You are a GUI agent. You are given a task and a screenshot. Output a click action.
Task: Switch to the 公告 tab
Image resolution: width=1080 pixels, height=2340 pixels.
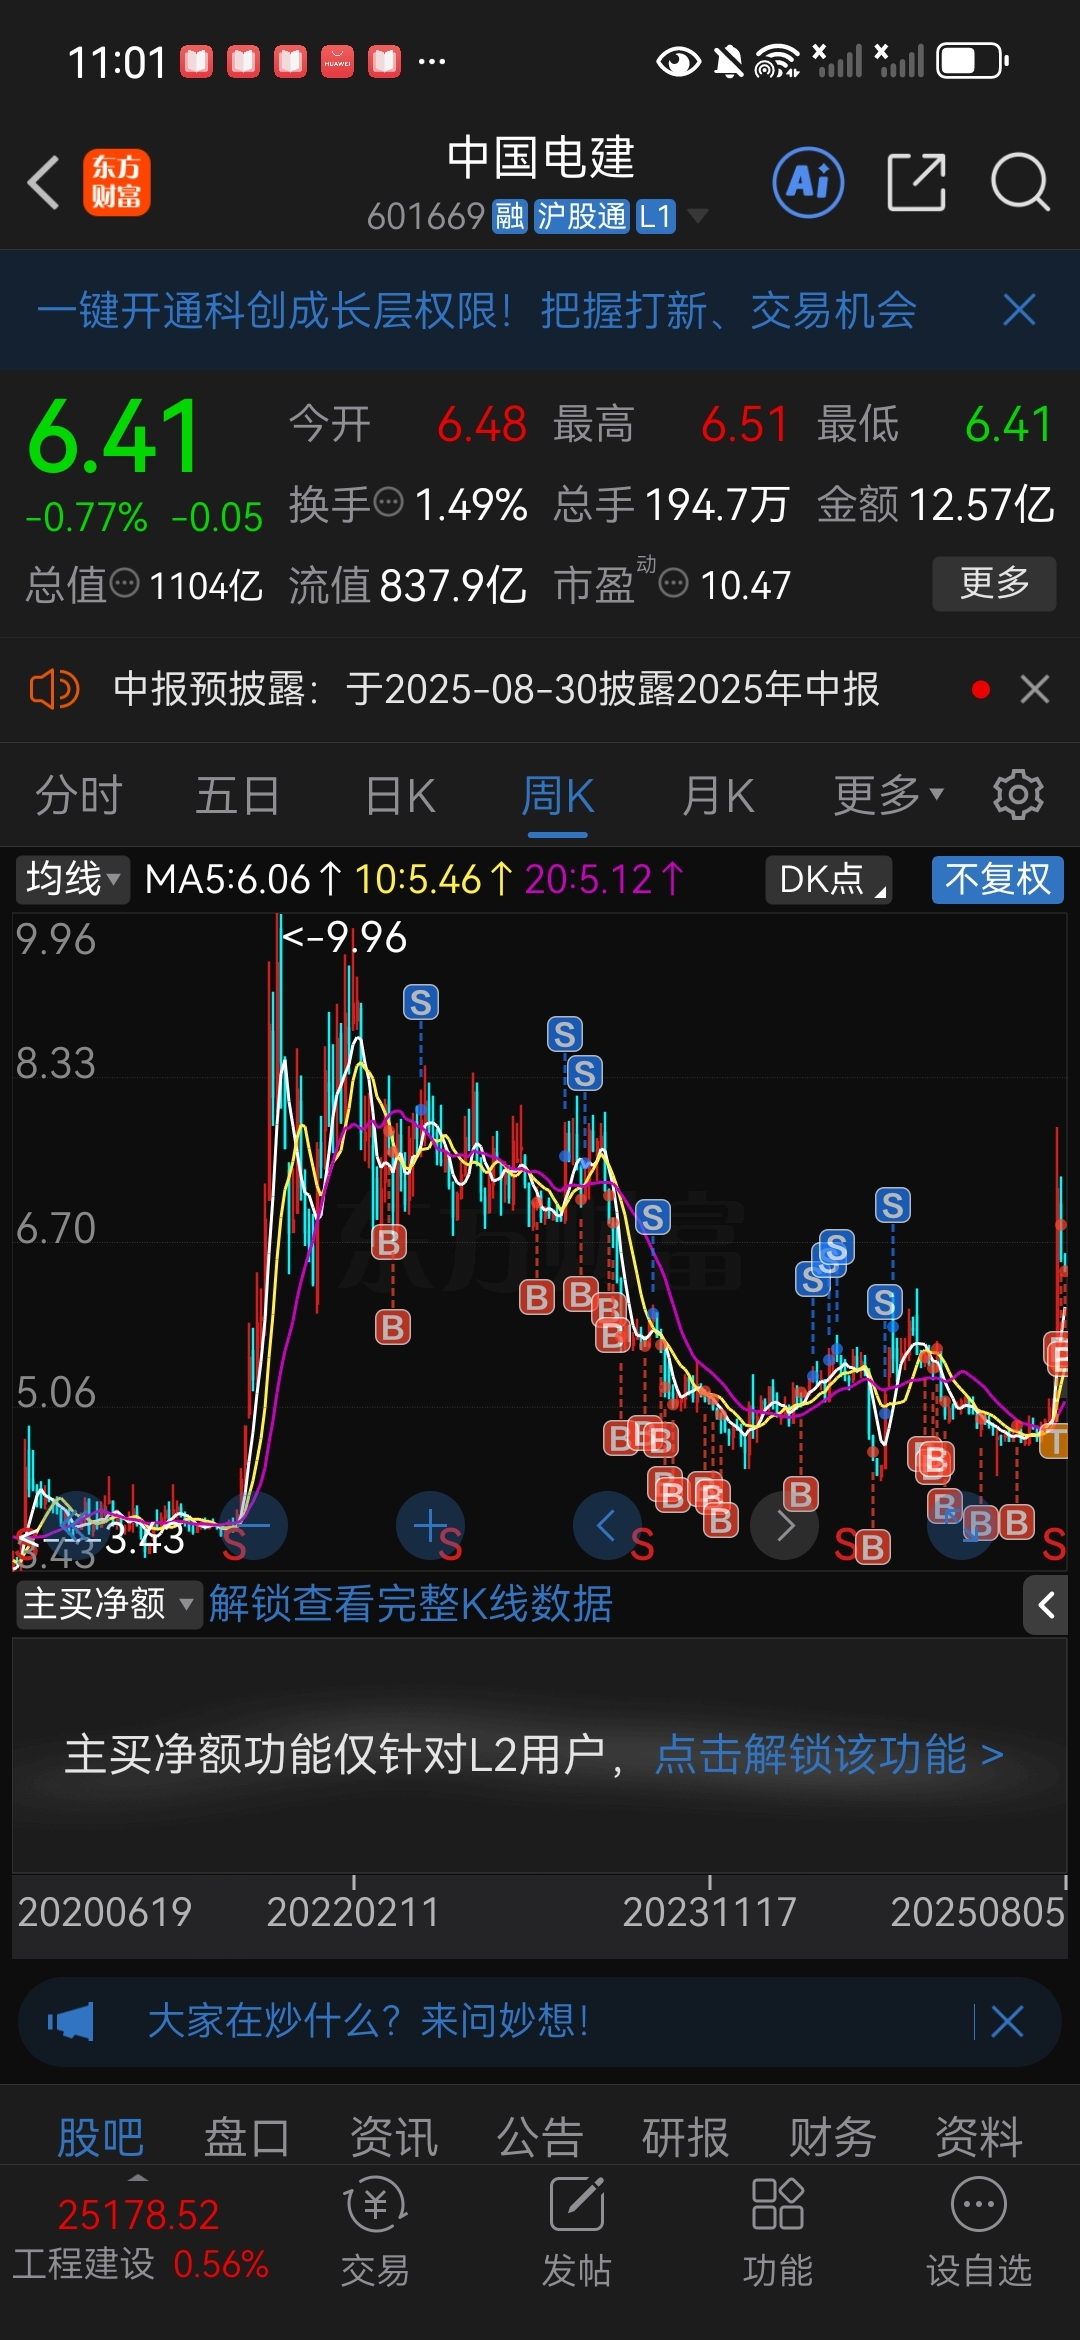click(x=540, y=2139)
